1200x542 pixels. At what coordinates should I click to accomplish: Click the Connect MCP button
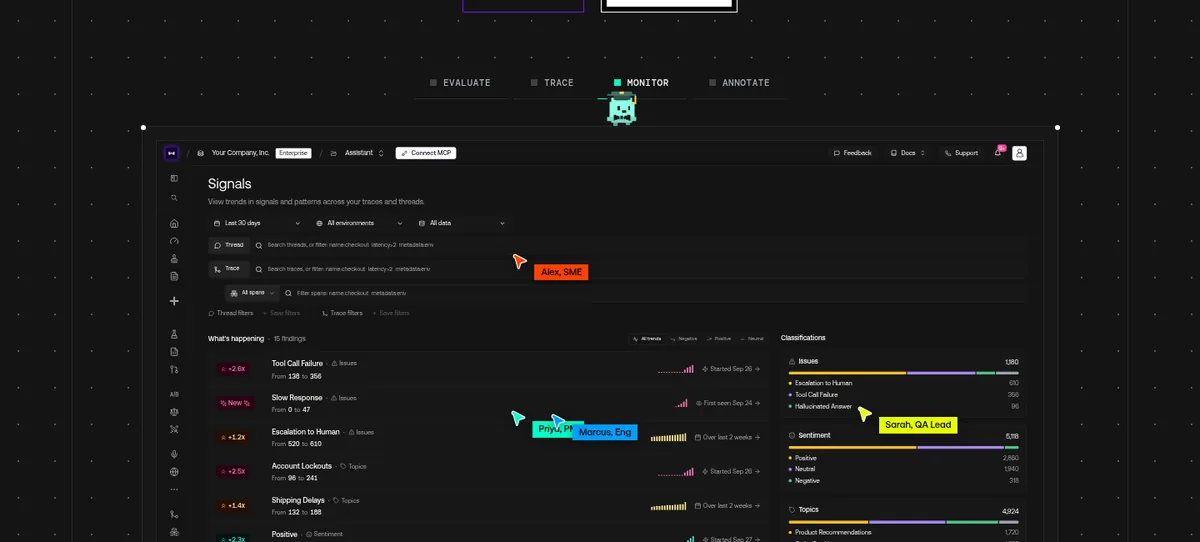pyautogui.click(x=426, y=153)
